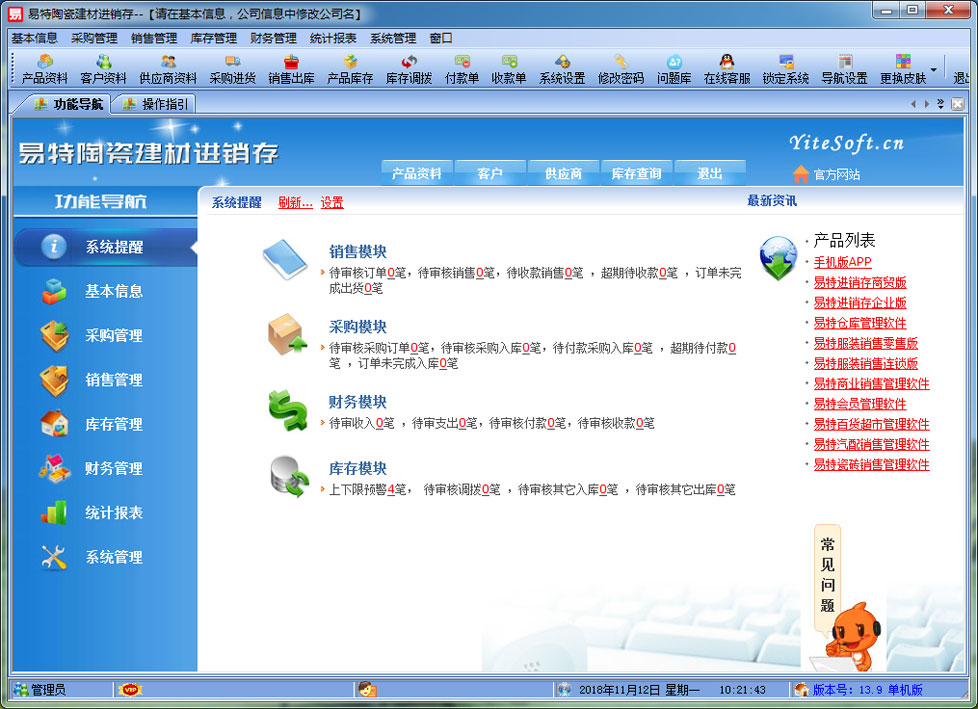Open the 设置 link beside 刷新

click(332, 202)
